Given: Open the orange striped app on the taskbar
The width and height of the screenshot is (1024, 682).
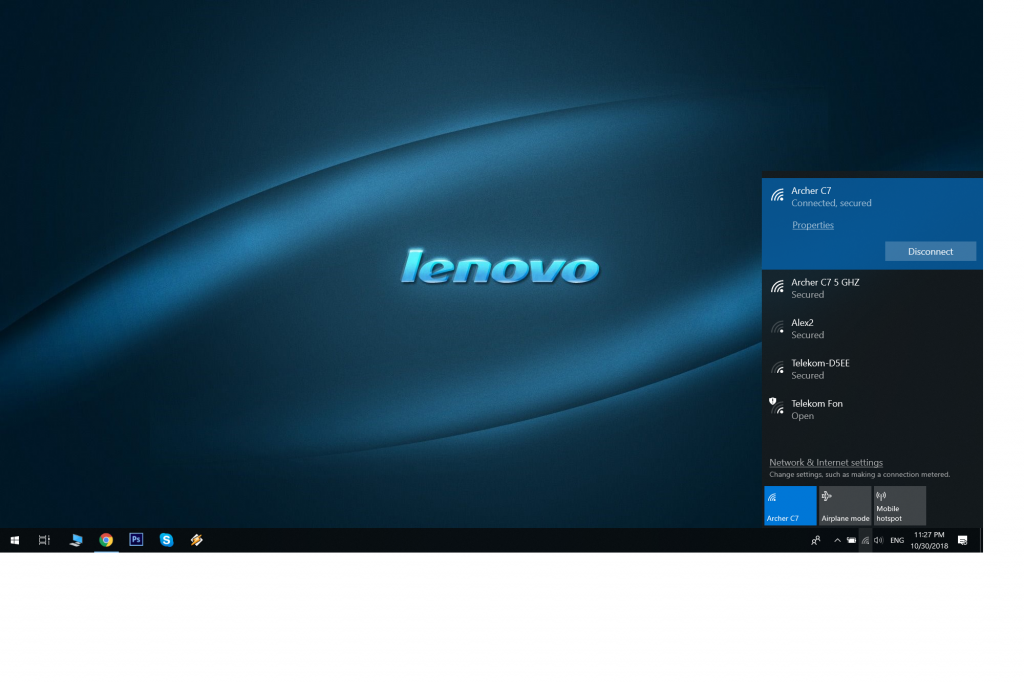Looking at the screenshot, I should (197, 540).
